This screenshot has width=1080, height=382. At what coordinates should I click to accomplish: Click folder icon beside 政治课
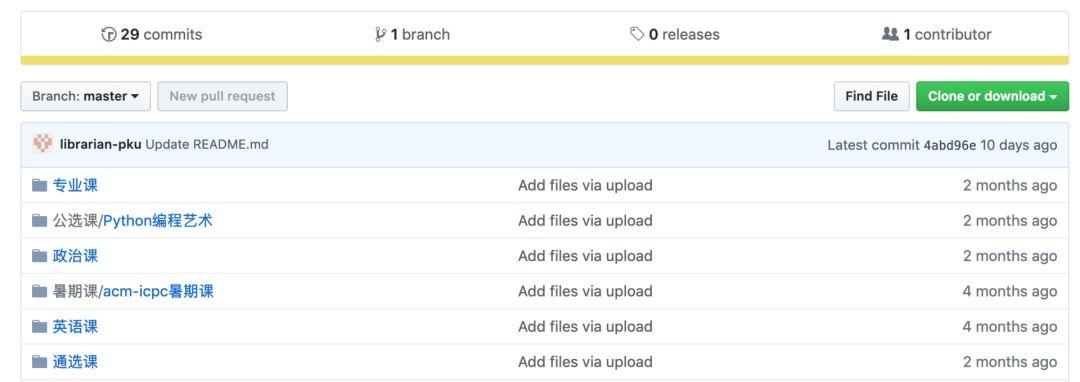pos(39,256)
